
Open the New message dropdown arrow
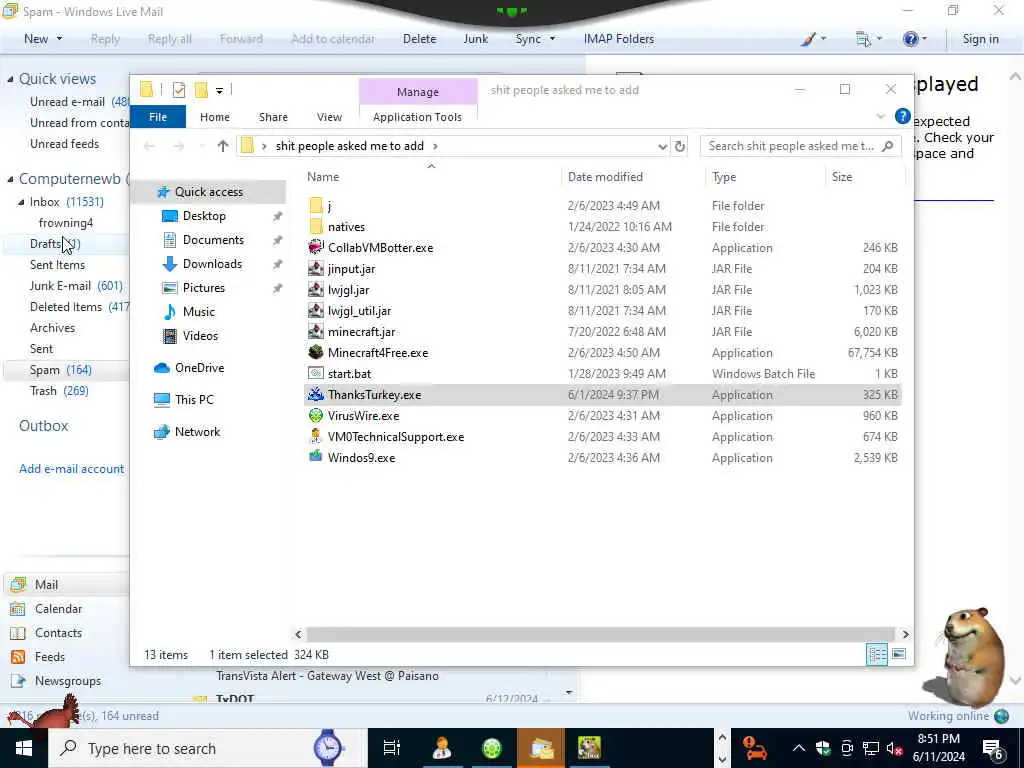click(59, 39)
